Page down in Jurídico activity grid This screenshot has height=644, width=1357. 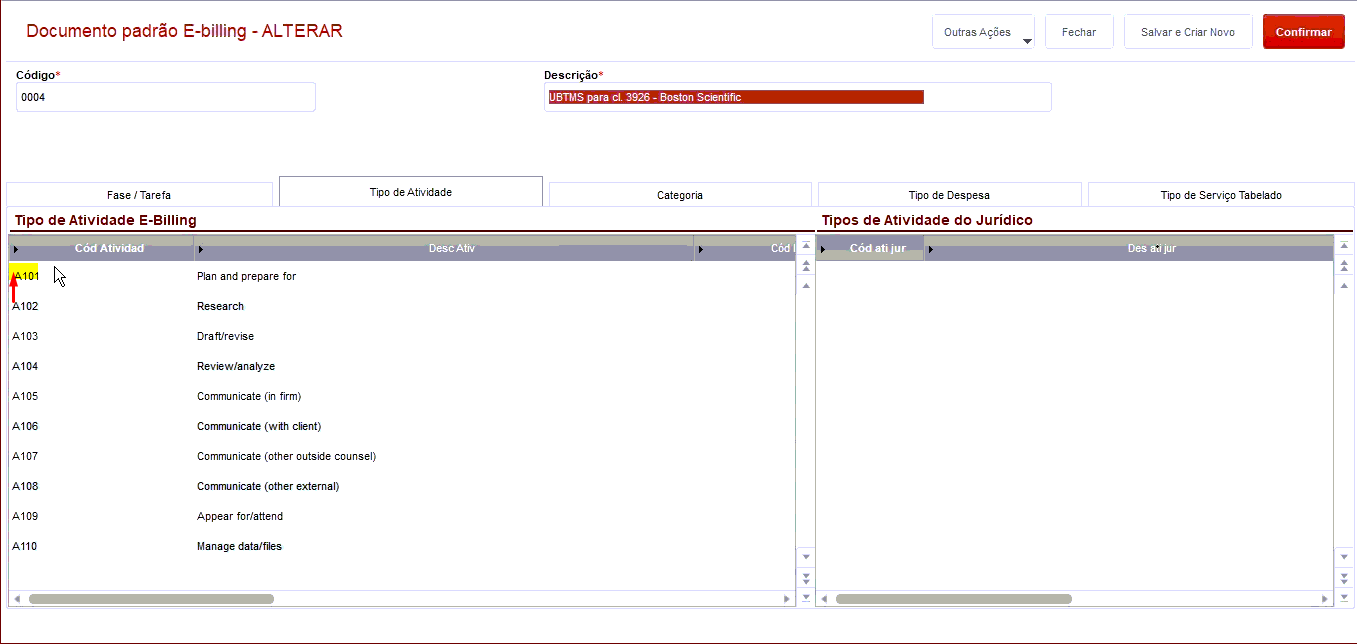click(1344, 577)
